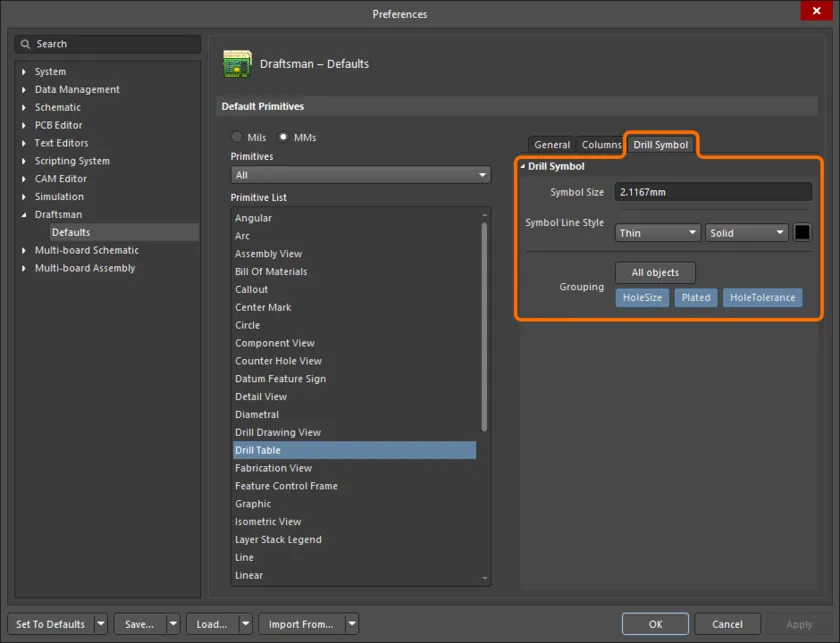Toggle the HoleSize grouping option
The height and width of the screenshot is (643, 840).
642,297
